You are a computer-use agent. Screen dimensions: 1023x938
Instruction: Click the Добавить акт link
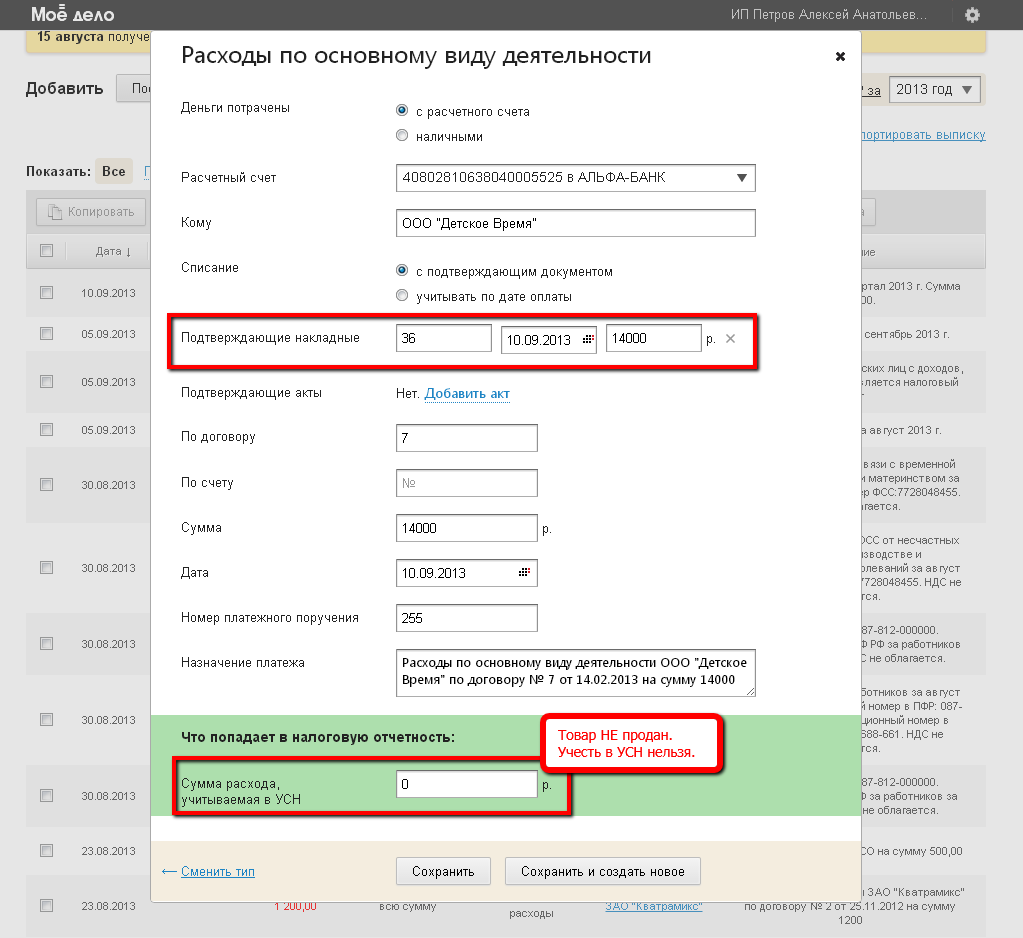(467, 394)
